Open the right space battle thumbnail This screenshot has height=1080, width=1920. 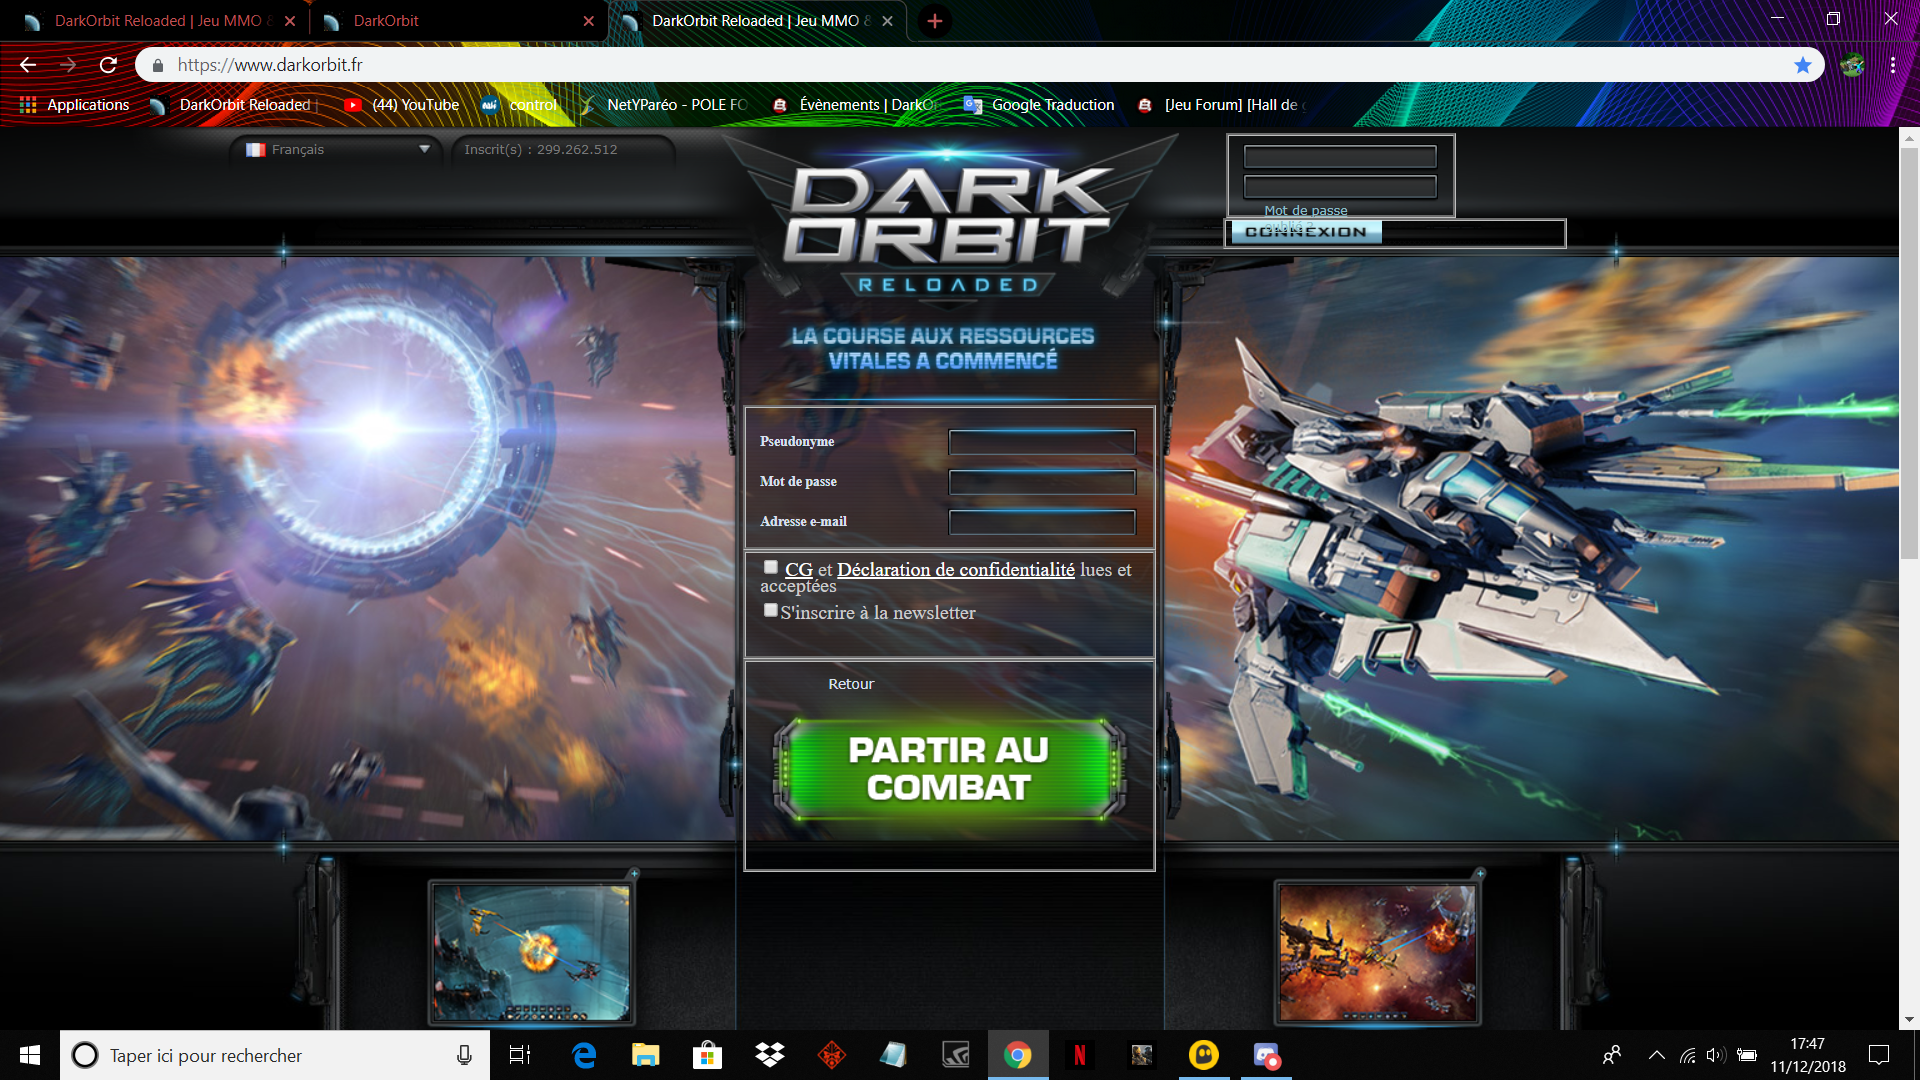[x=1377, y=952]
